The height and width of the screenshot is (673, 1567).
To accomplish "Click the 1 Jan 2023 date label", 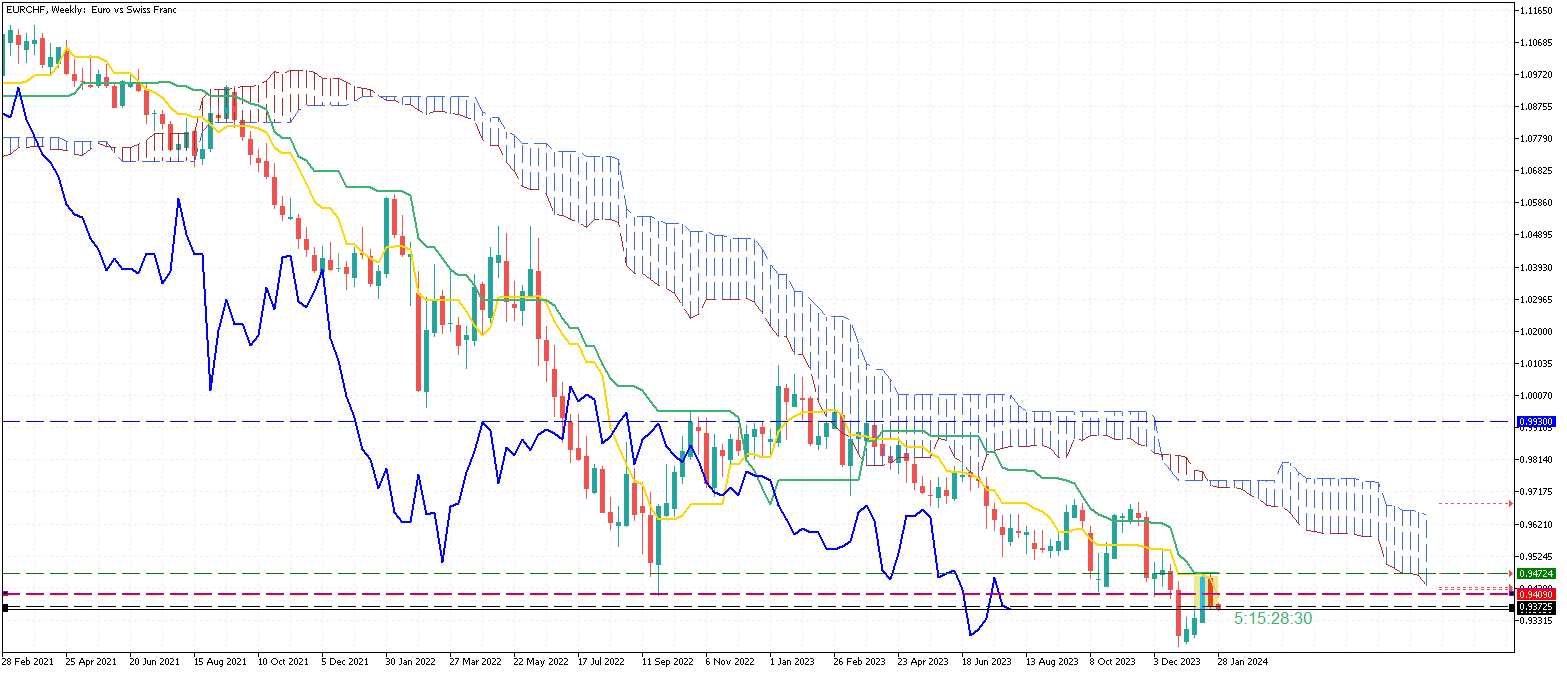I will pos(793,662).
